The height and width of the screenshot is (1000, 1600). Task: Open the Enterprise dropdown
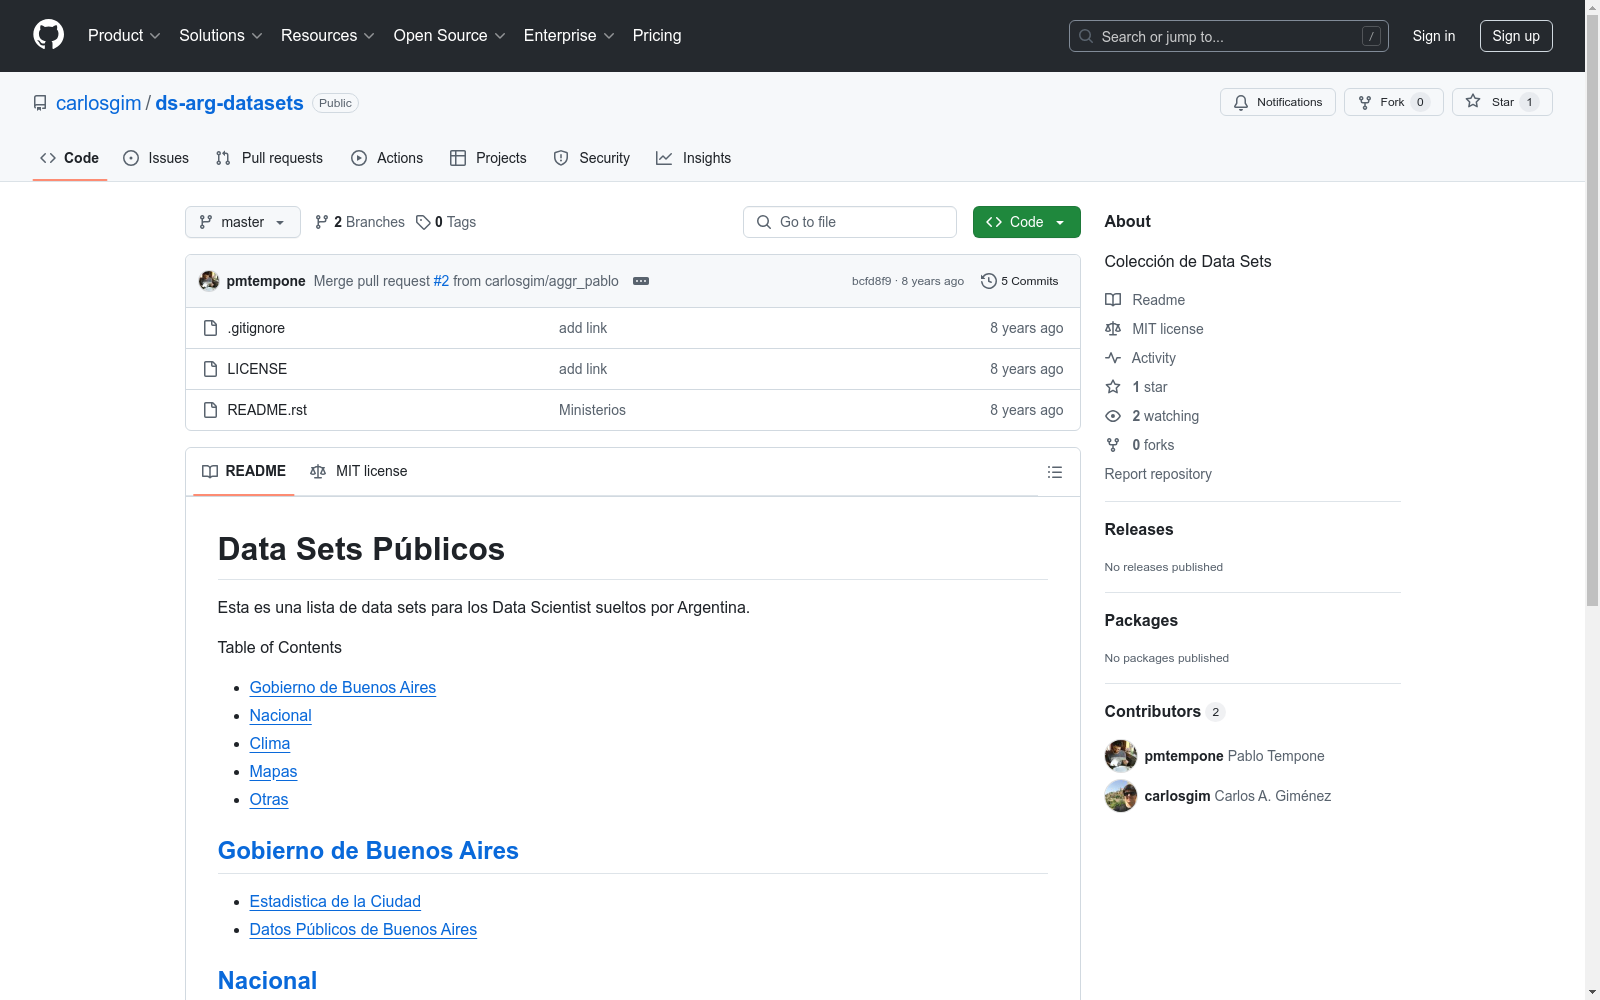pos(569,35)
